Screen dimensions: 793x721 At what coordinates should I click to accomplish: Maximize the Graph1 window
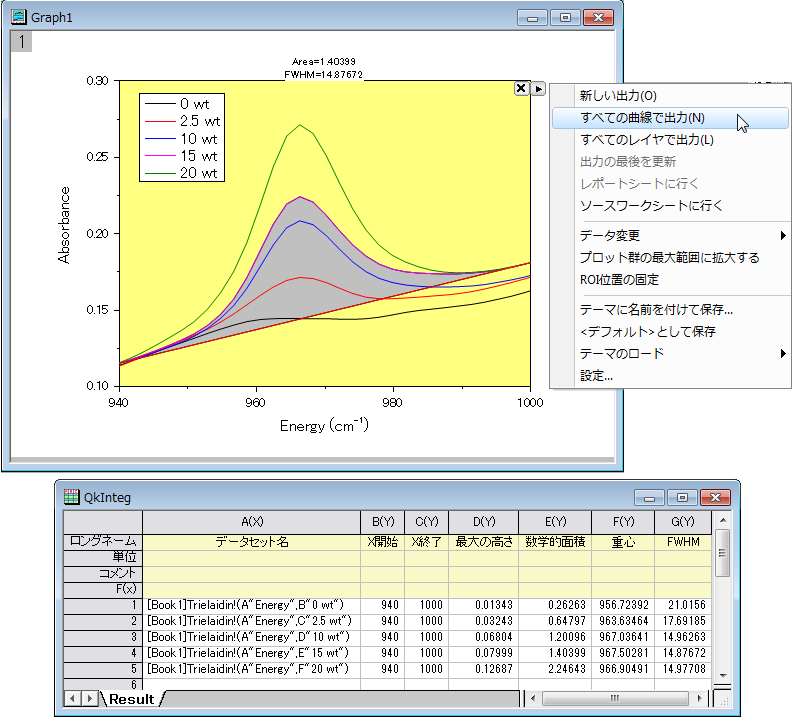pyautogui.click(x=565, y=18)
